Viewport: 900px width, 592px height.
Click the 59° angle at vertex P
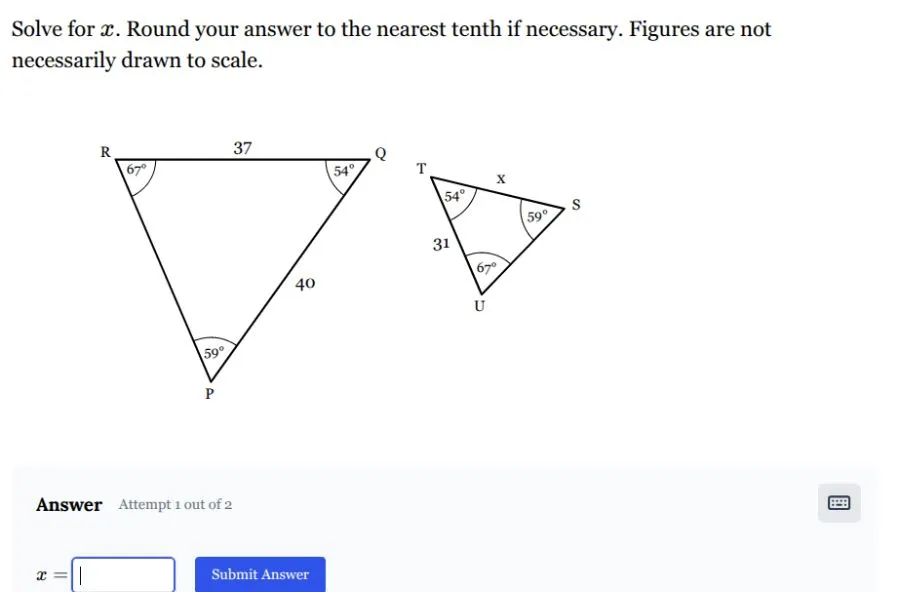tap(214, 352)
